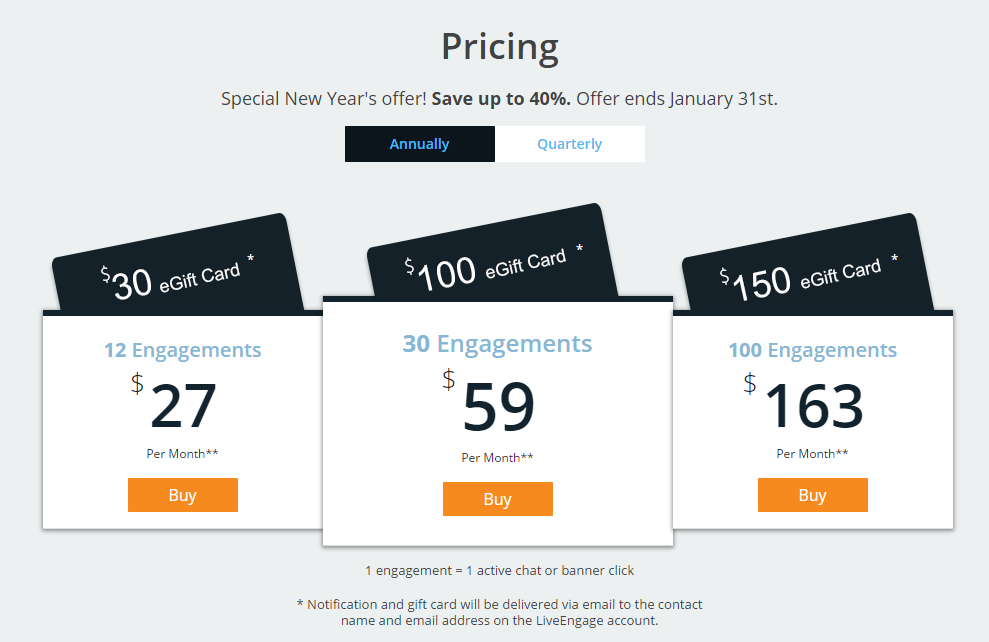
Task: Select the 30 Engagements heading
Action: tap(497, 344)
